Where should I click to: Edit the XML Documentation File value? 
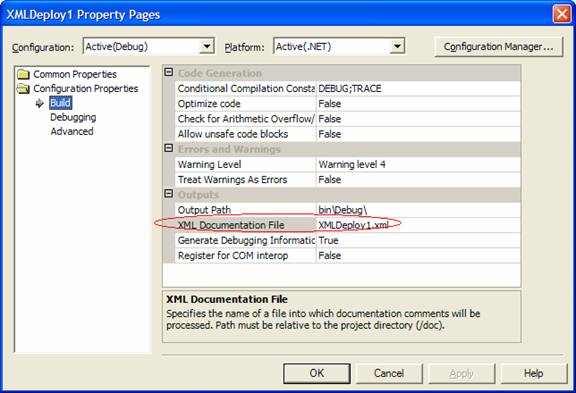pos(418,225)
